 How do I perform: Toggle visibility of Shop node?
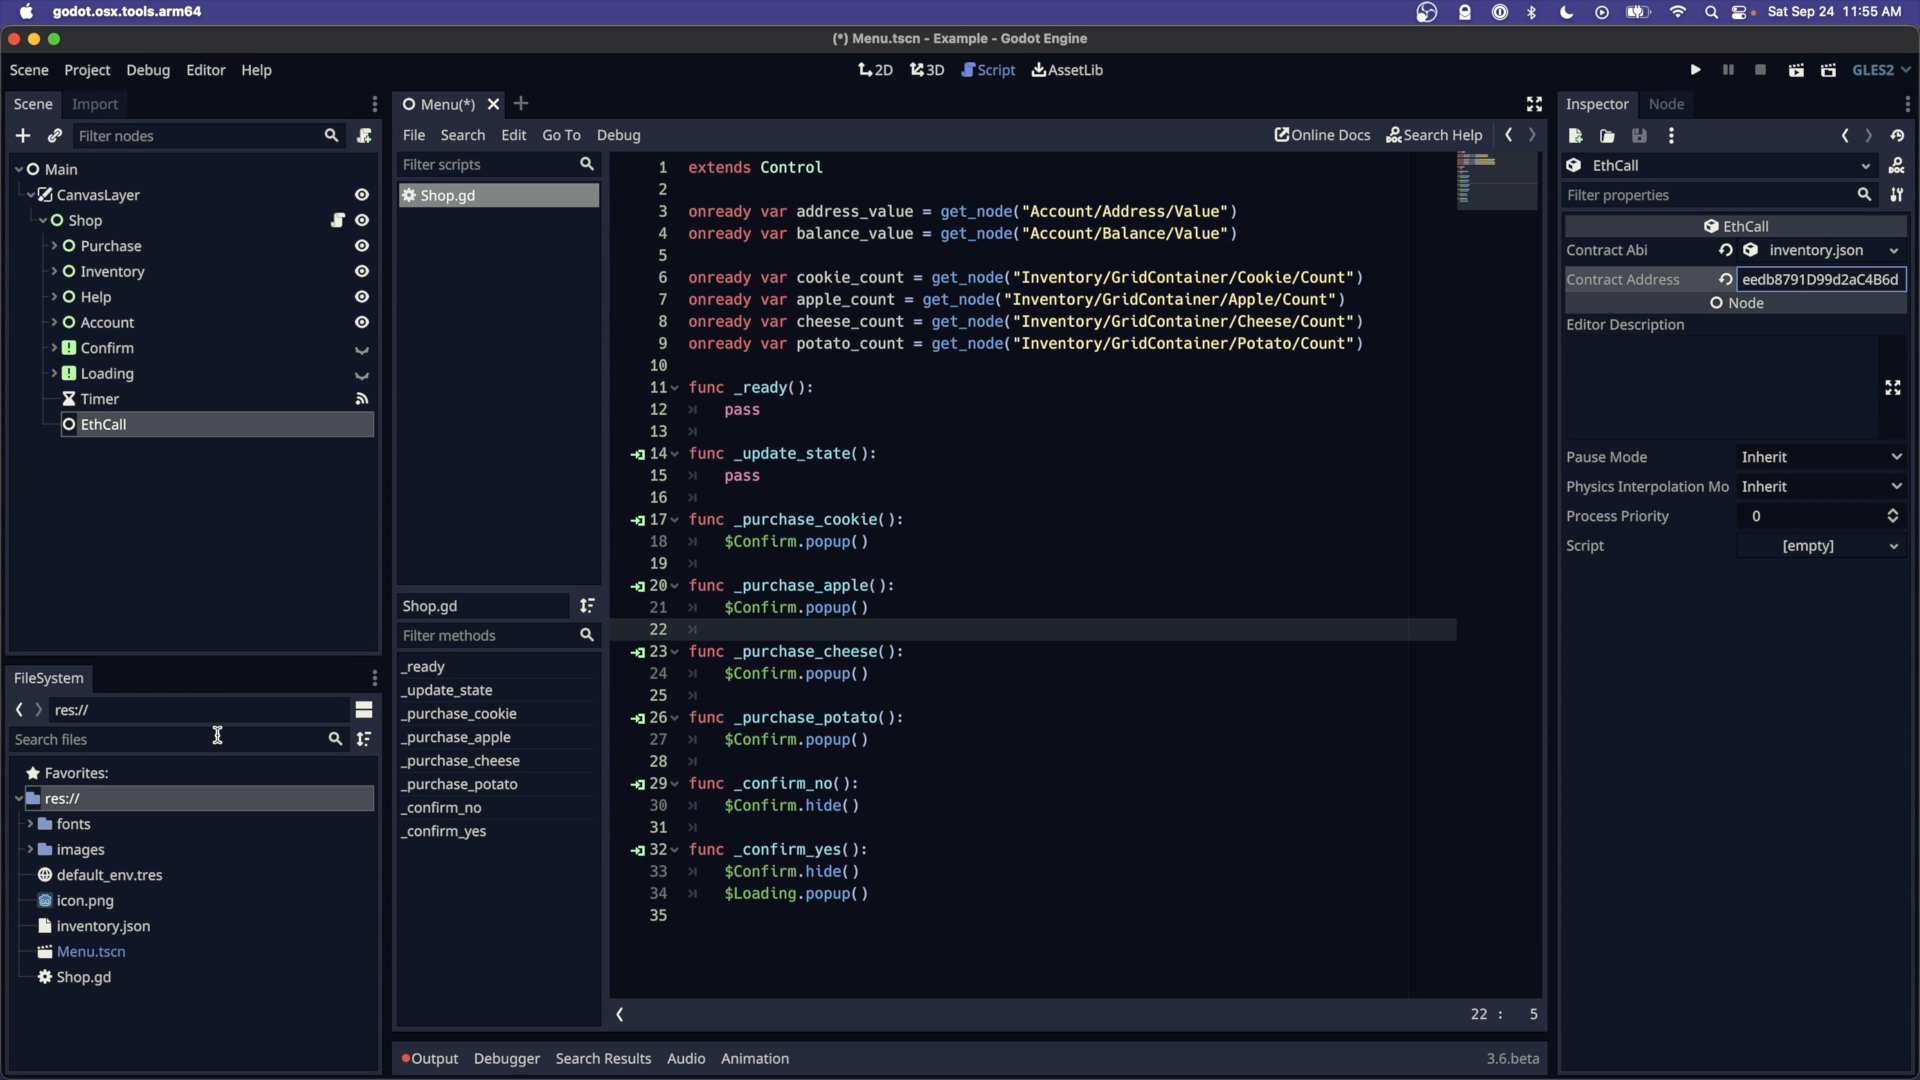pyautogui.click(x=363, y=219)
